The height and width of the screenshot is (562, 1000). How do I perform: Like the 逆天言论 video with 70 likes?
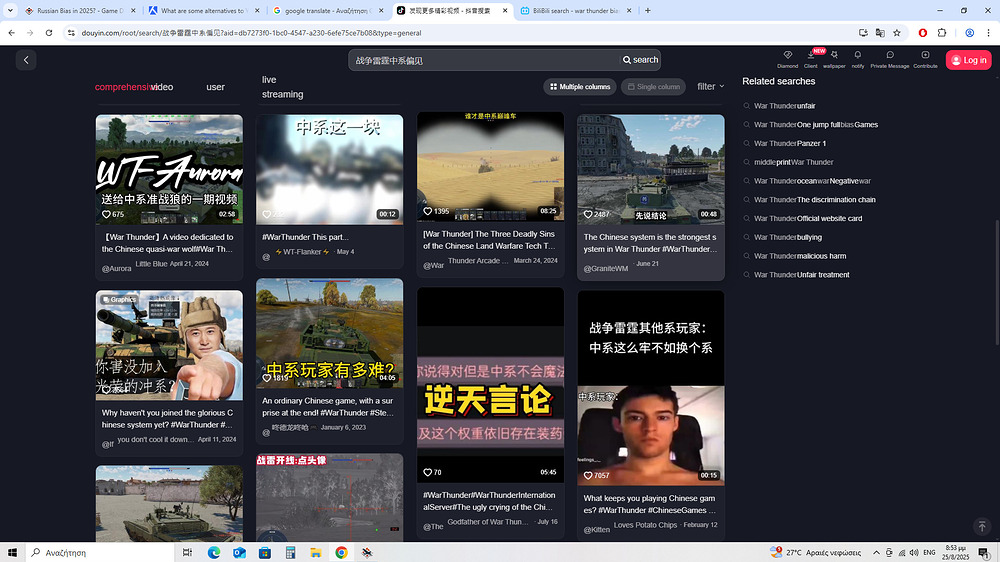(427, 472)
